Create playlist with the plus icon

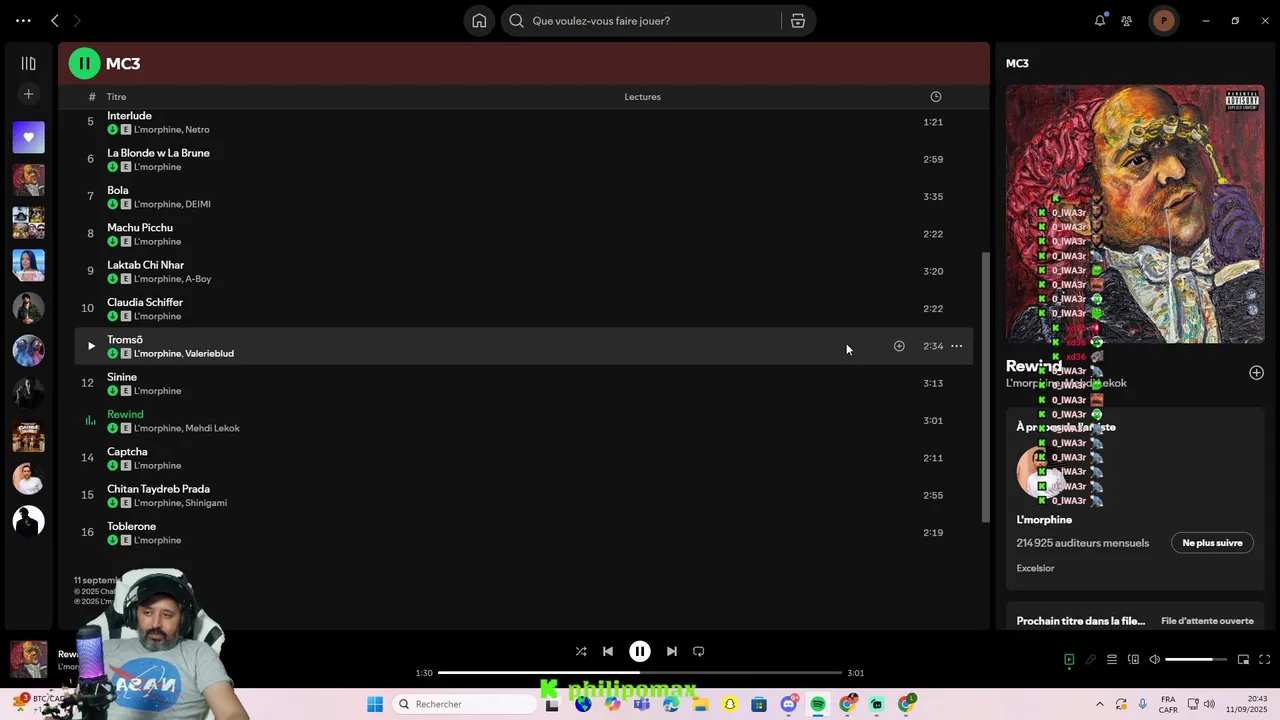[x=28, y=94]
